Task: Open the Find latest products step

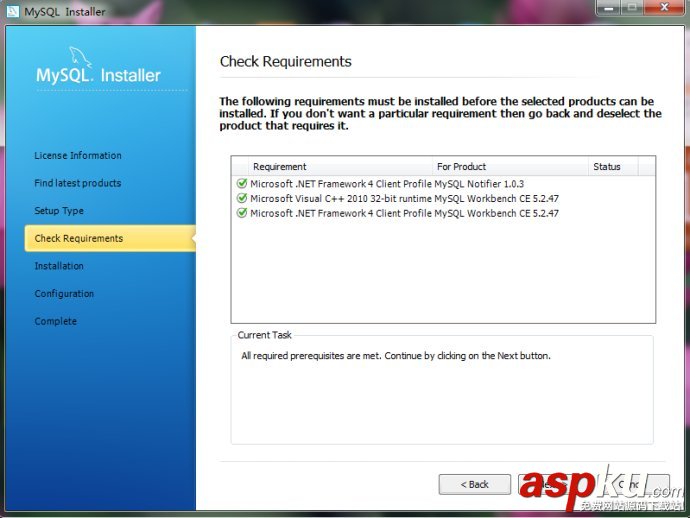Action: click(x=78, y=183)
